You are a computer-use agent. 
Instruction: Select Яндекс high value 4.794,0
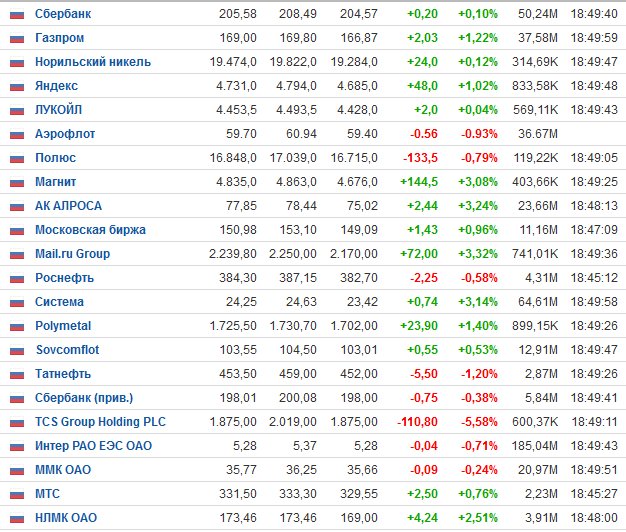click(296, 86)
